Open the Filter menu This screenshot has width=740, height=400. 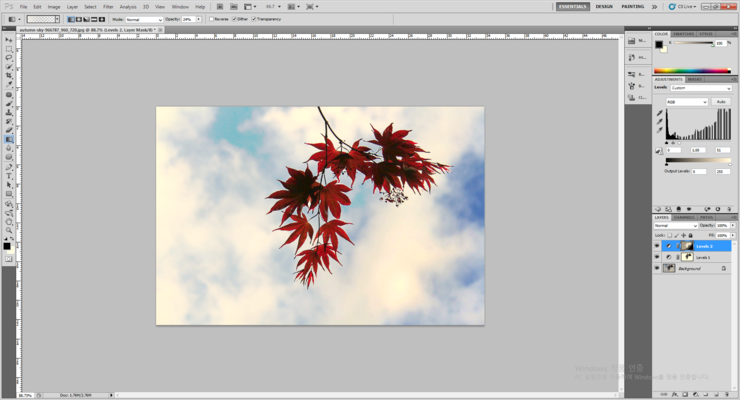point(108,6)
